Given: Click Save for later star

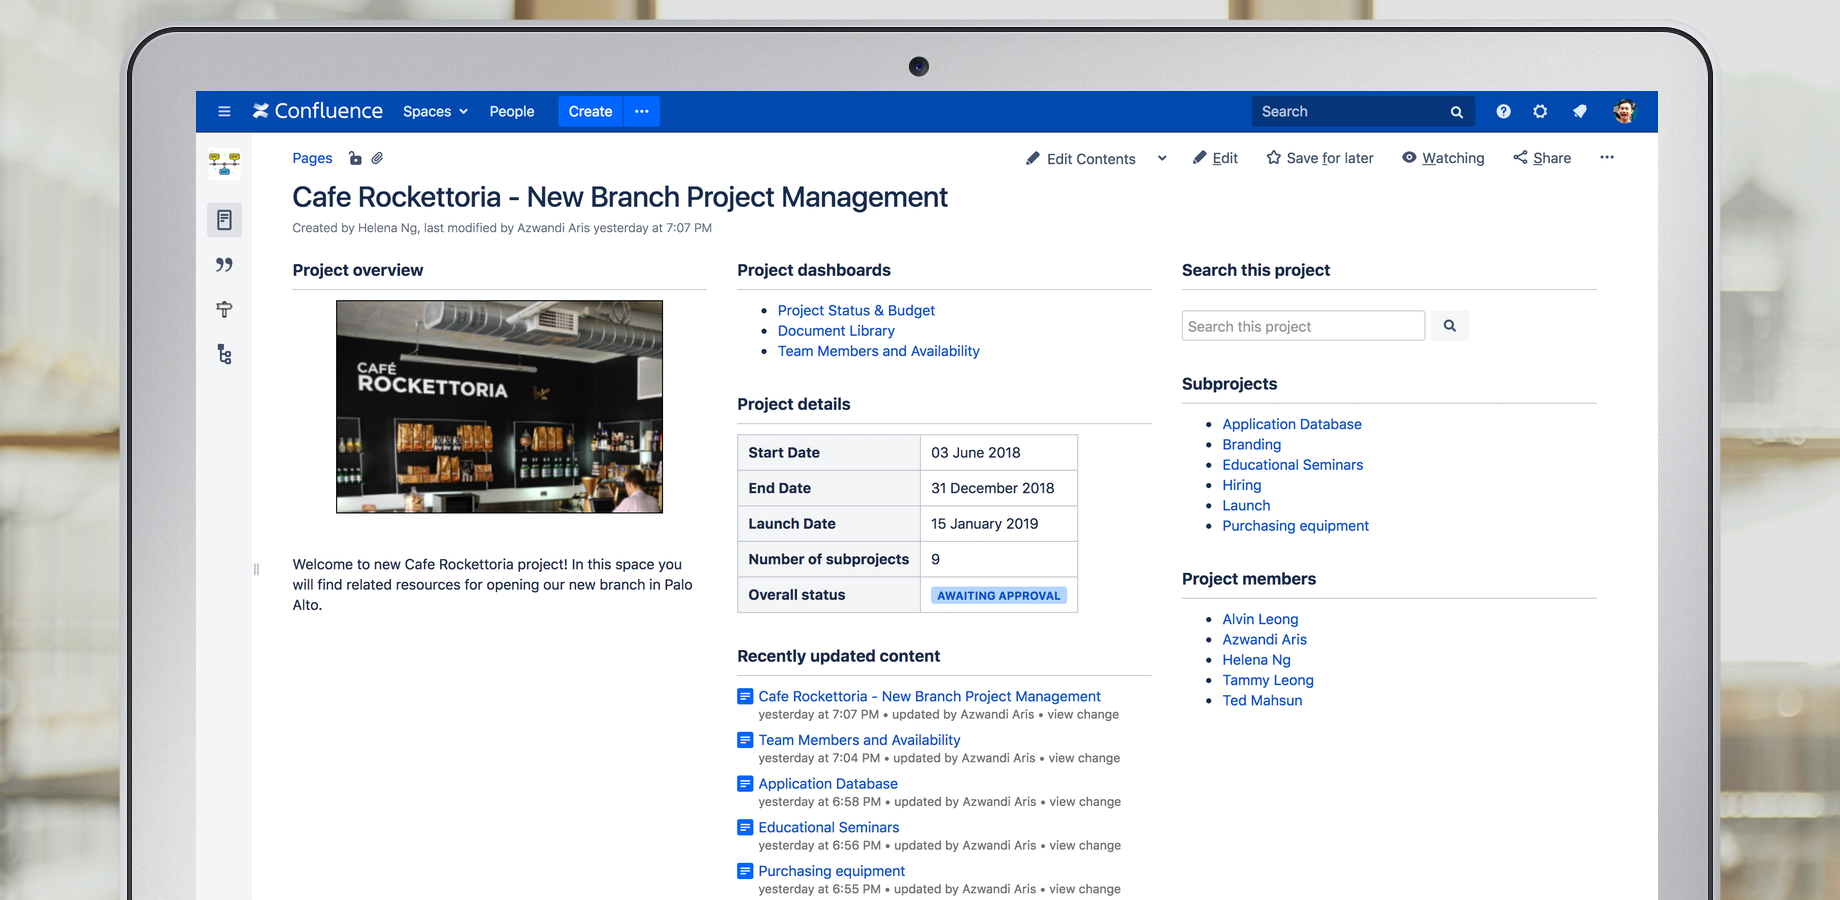Looking at the screenshot, I should click(1320, 158).
